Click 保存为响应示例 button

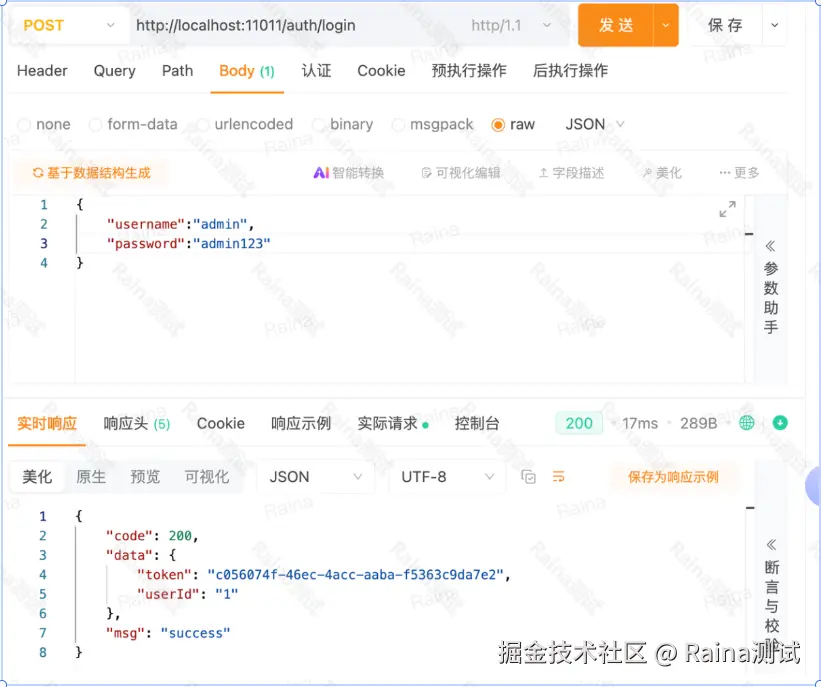(673, 477)
